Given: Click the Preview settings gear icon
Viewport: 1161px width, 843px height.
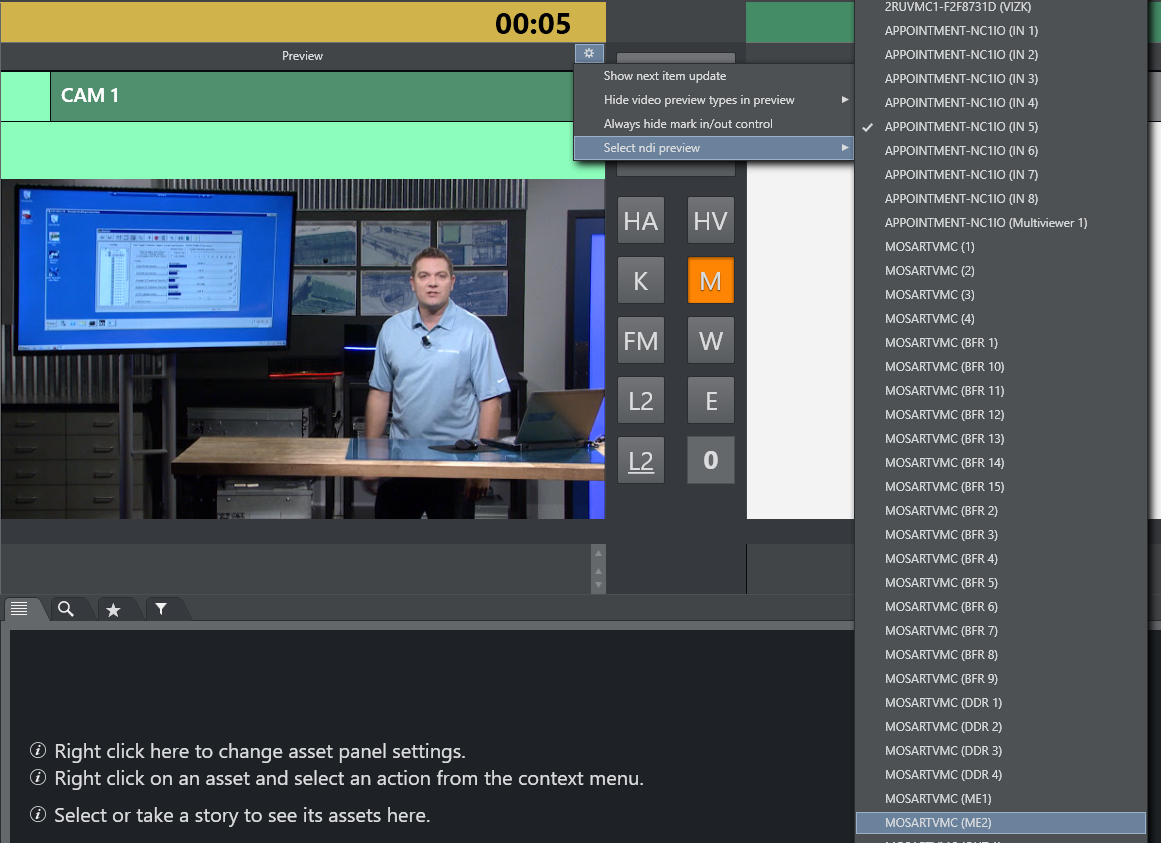Looking at the screenshot, I should [589, 53].
